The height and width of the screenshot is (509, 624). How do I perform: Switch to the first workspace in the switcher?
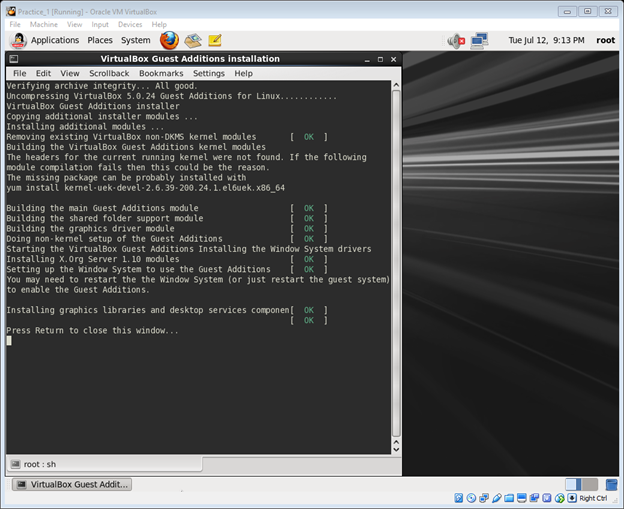pyautogui.click(x=573, y=484)
